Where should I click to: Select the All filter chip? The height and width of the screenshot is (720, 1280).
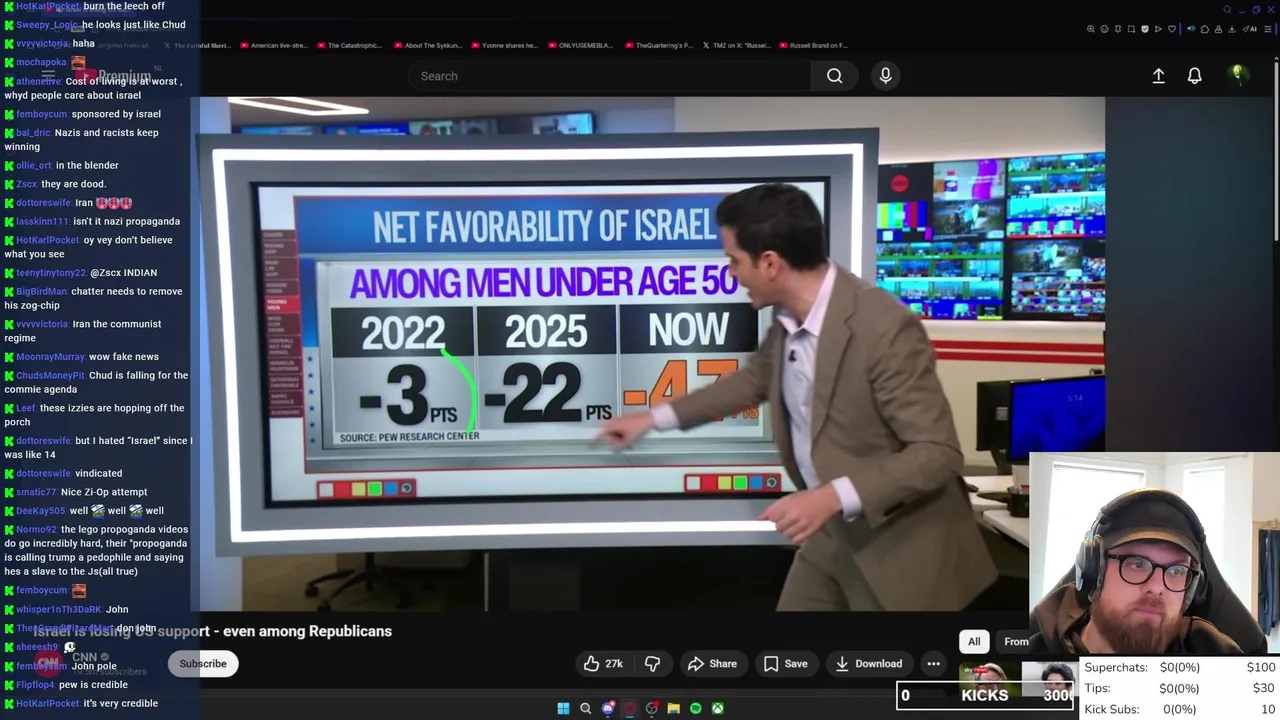[x=974, y=641]
